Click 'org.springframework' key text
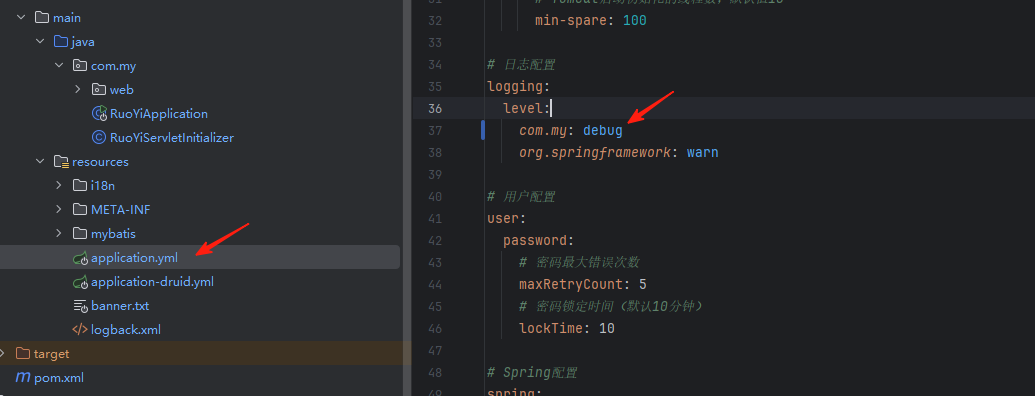The height and width of the screenshot is (396, 1035). click(x=595, y=152)
